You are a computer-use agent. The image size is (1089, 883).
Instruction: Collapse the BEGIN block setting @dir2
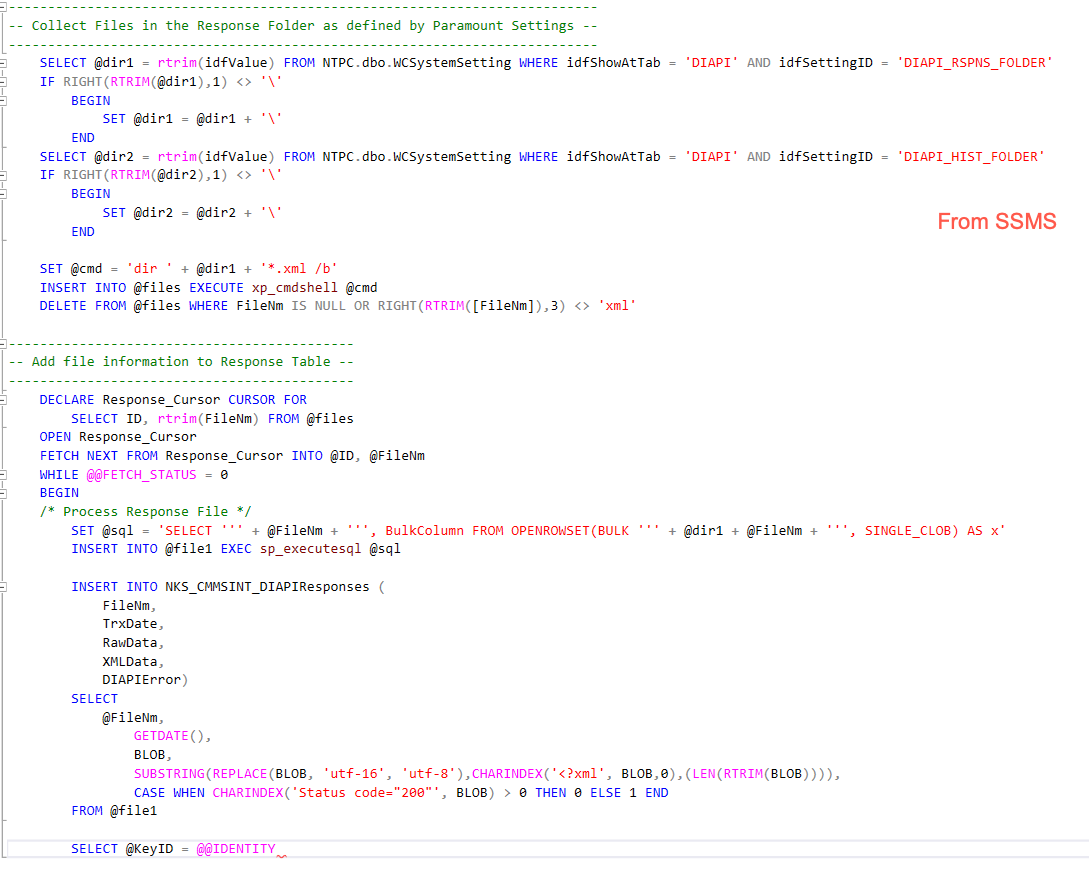3,194
